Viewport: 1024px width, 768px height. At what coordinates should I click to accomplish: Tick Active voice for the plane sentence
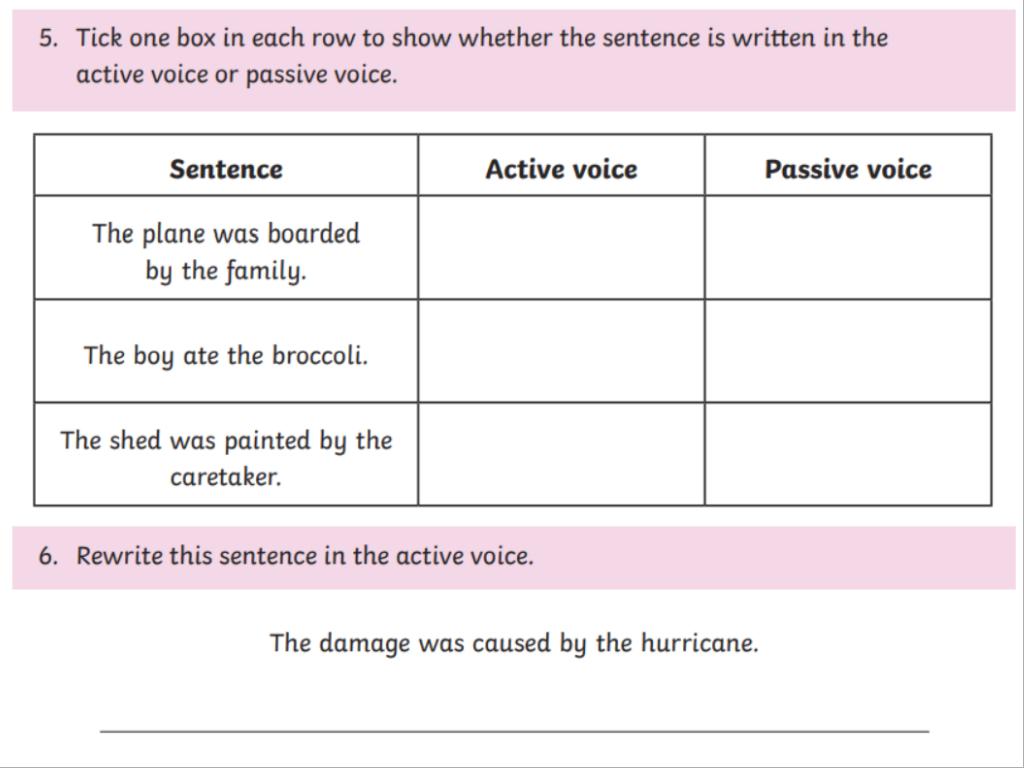click(x=561, y=248)
